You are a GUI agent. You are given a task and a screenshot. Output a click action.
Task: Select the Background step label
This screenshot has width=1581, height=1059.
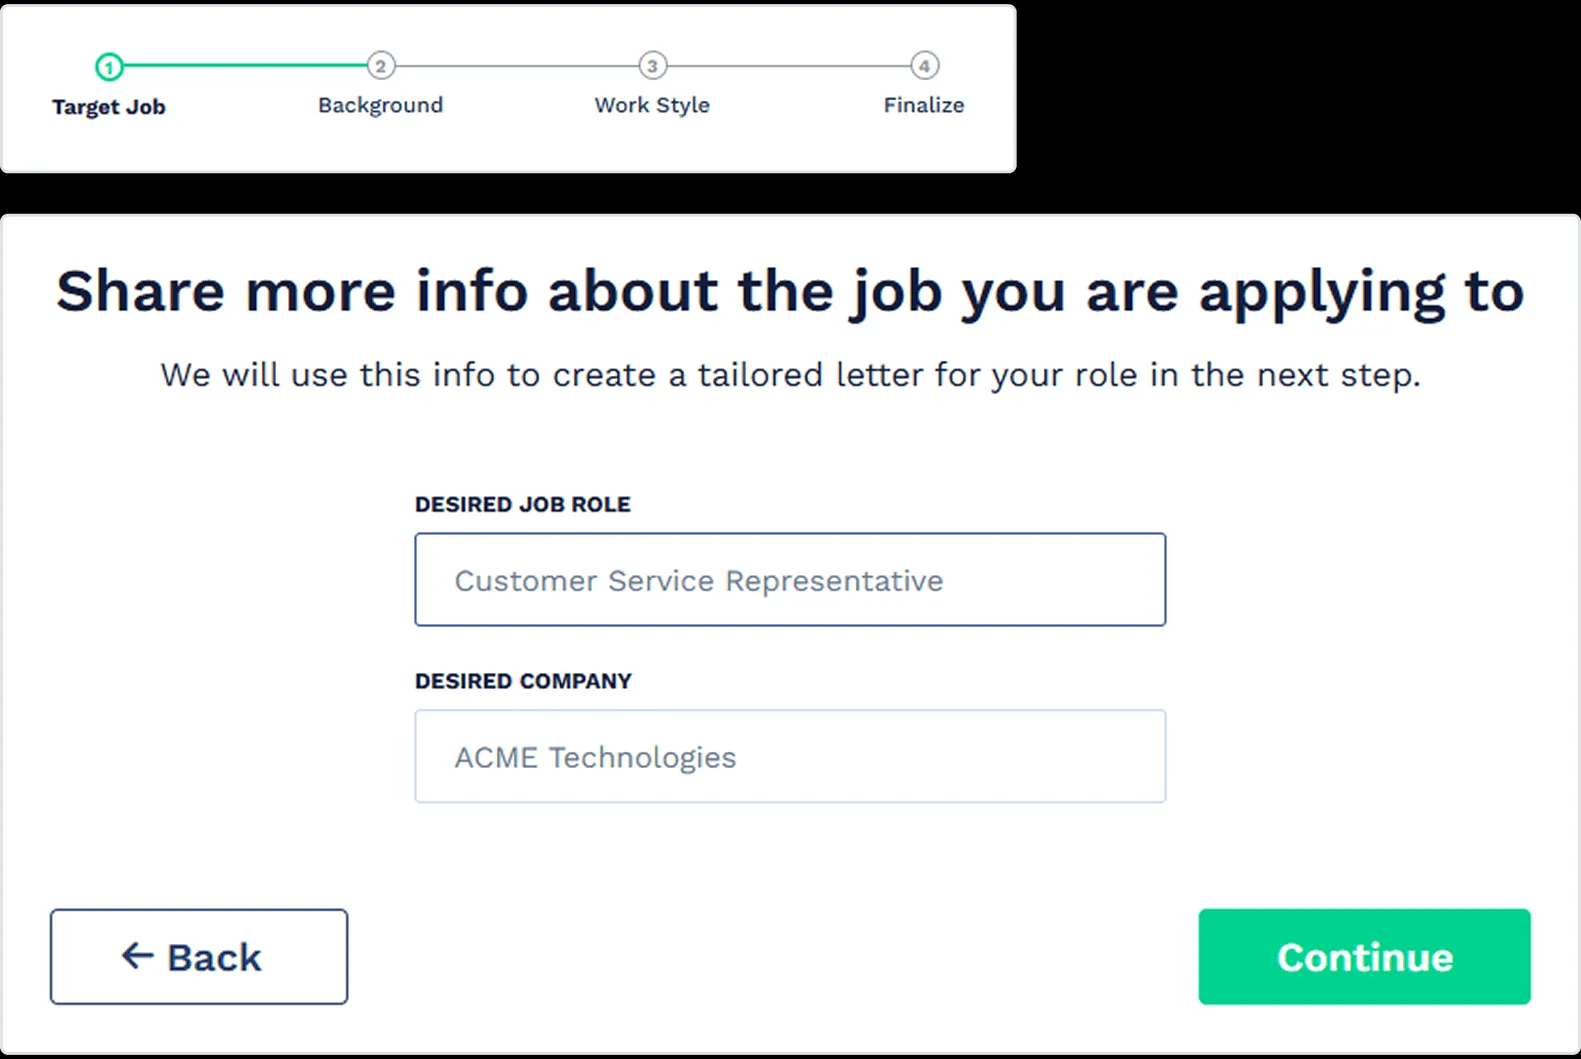point(381,105)
